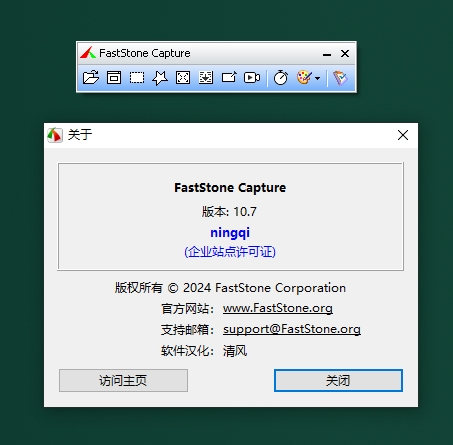
Task: Click the 版本: 10.7 text
Action: click(229, 212)
